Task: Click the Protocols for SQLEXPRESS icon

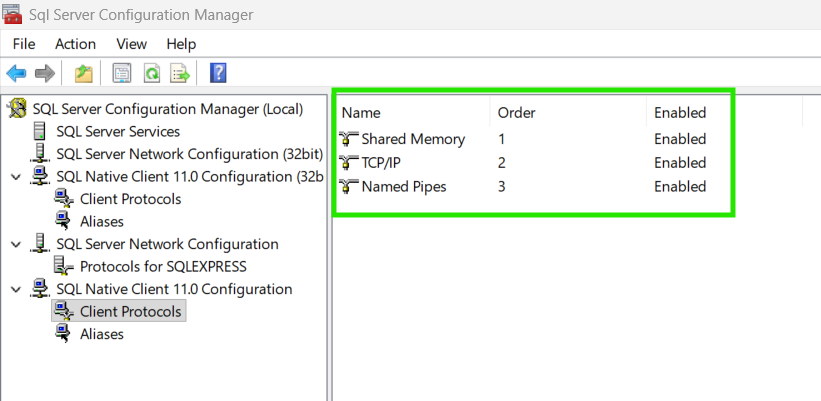Action: pos(64,266)
